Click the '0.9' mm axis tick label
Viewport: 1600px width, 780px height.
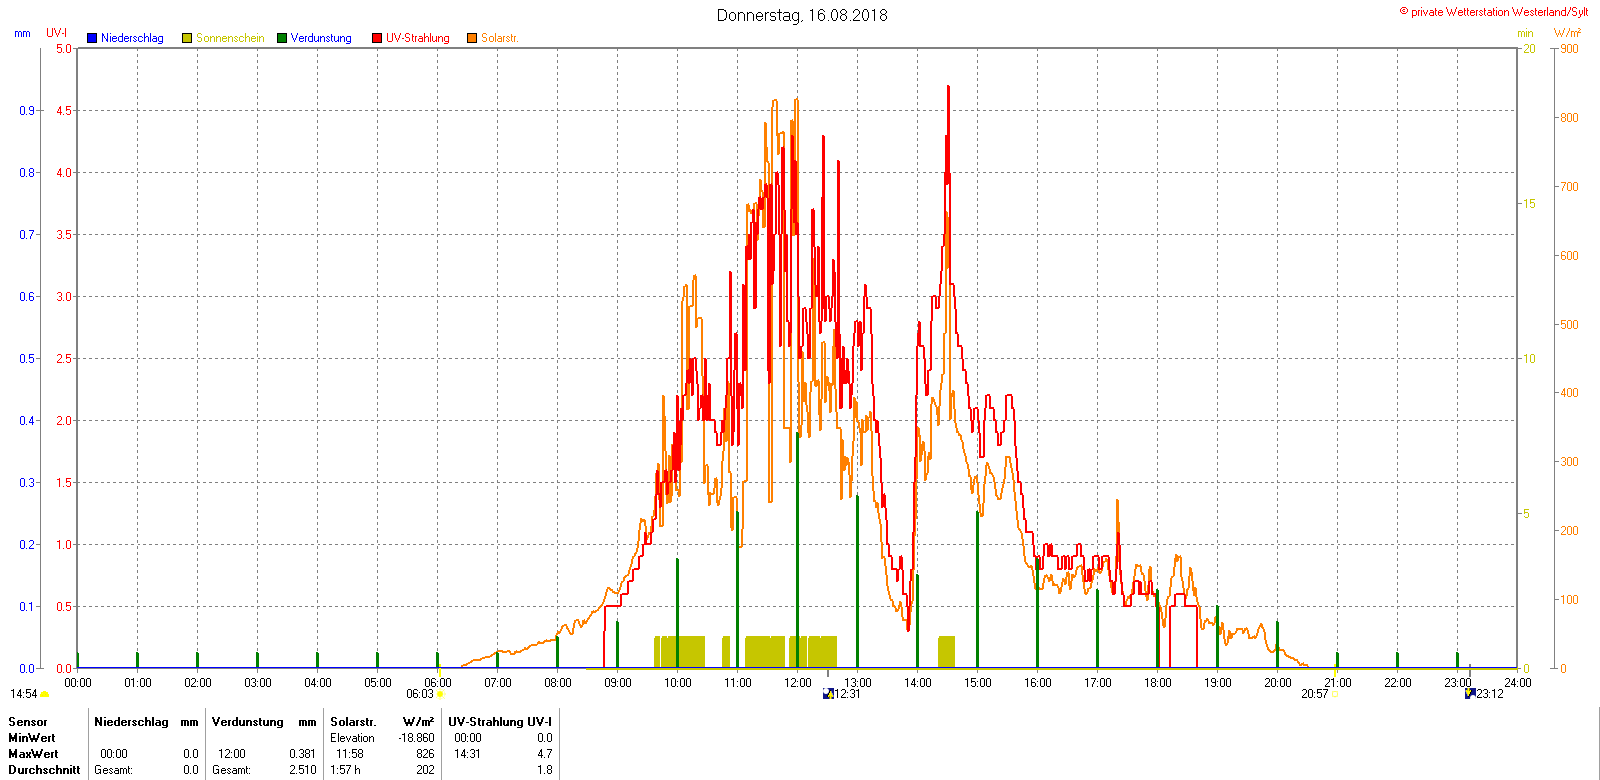click(27, 111)
